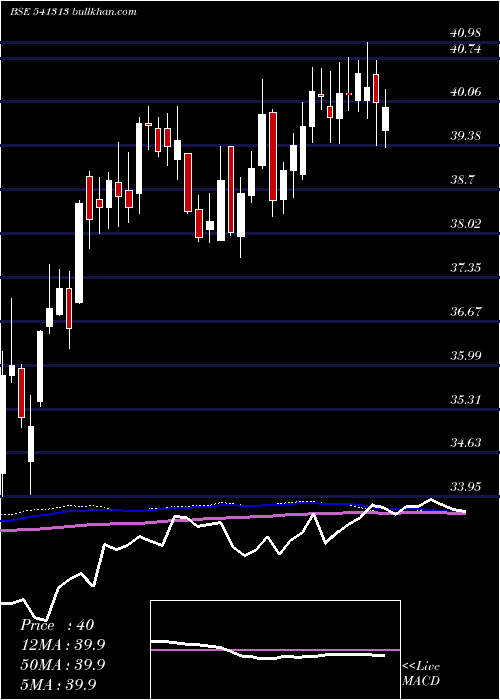This screenshot has height=700, width=500.
Task: Click the 40.74 price axis label
Action: click(466, 49)
